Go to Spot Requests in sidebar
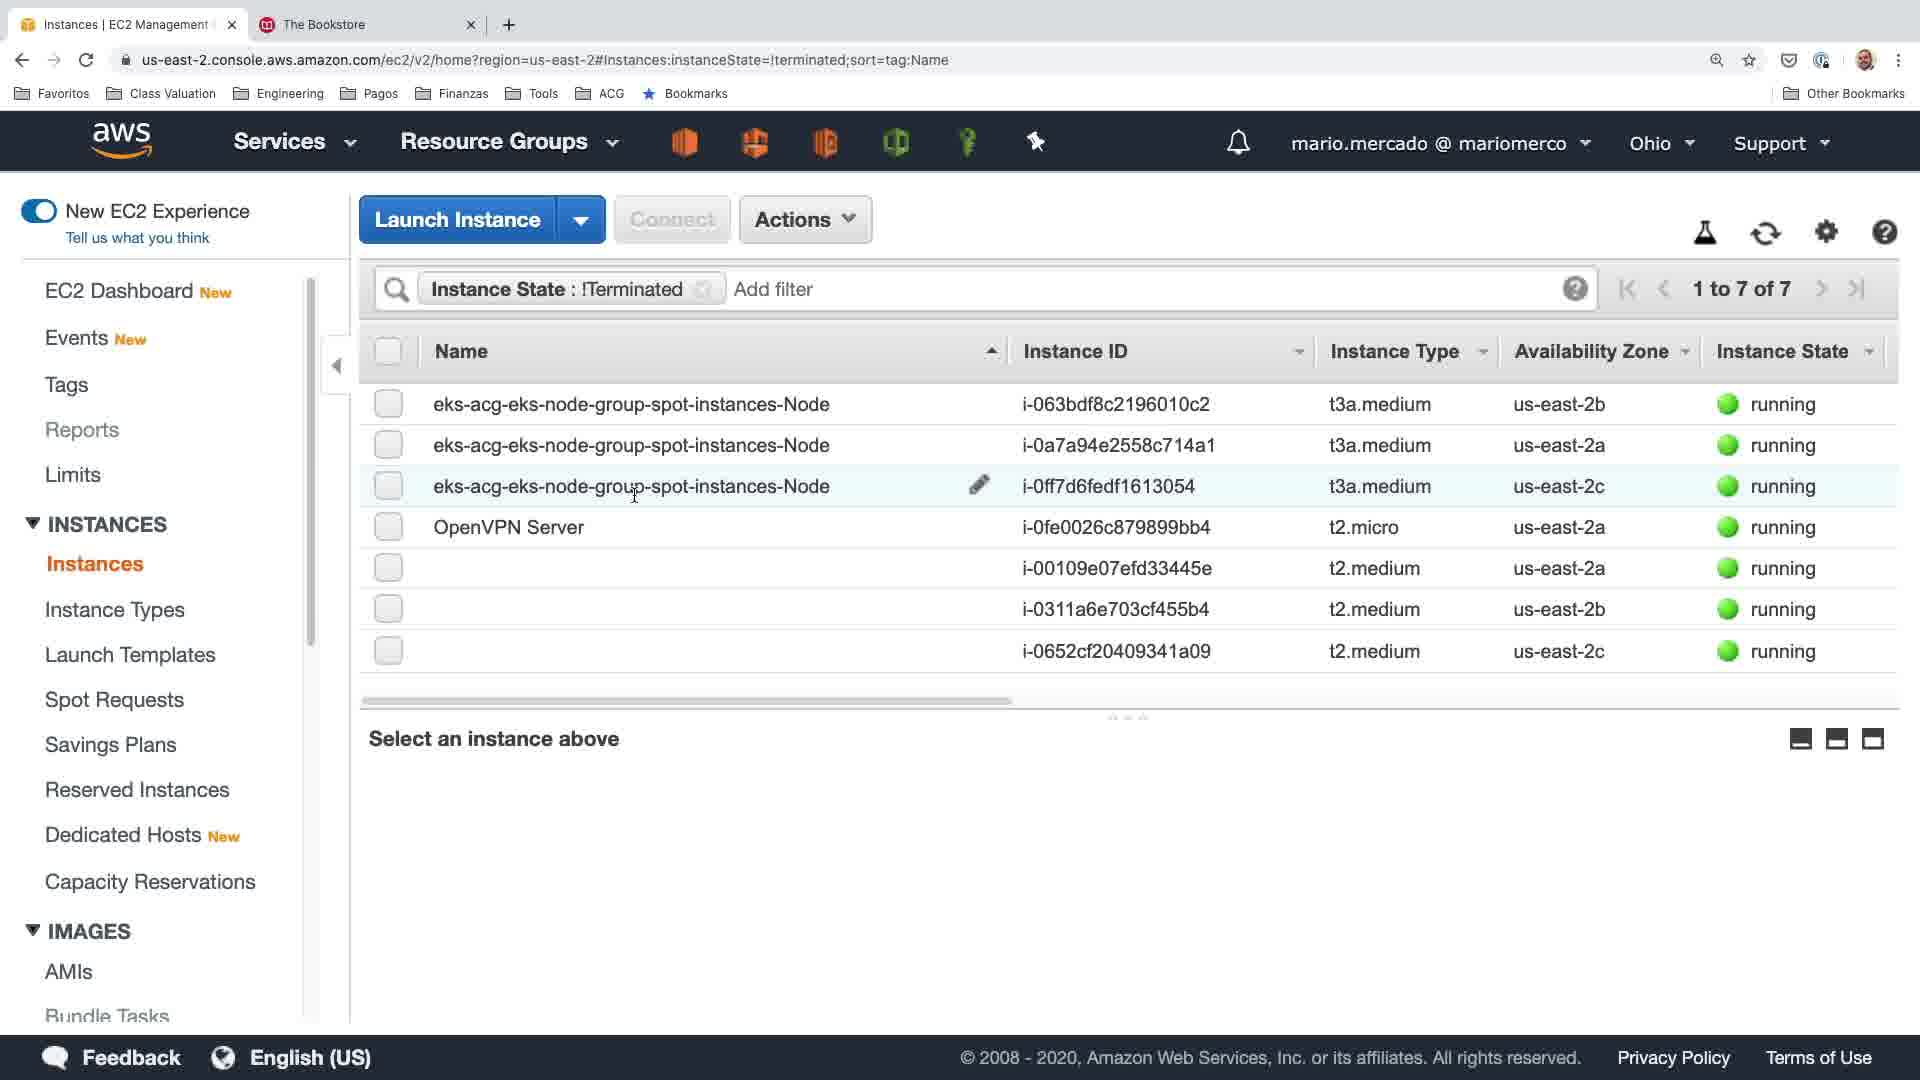This screenshot has width=1920, height=1080. (114, 700)
